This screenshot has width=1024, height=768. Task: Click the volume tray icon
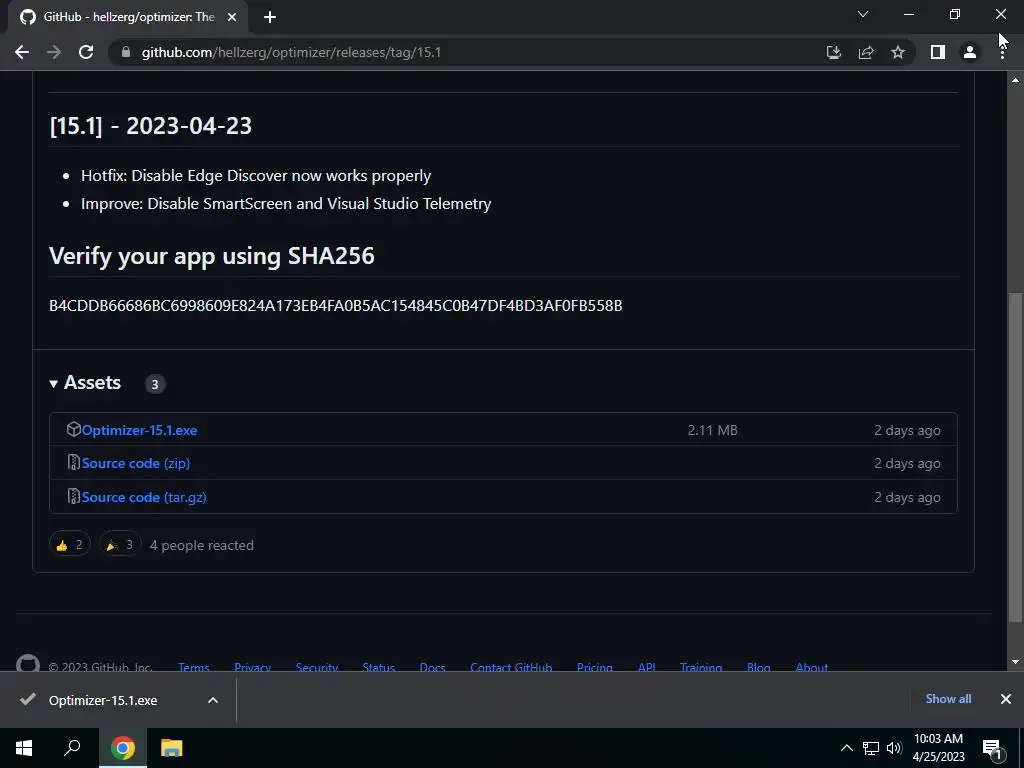coord(894,748)
